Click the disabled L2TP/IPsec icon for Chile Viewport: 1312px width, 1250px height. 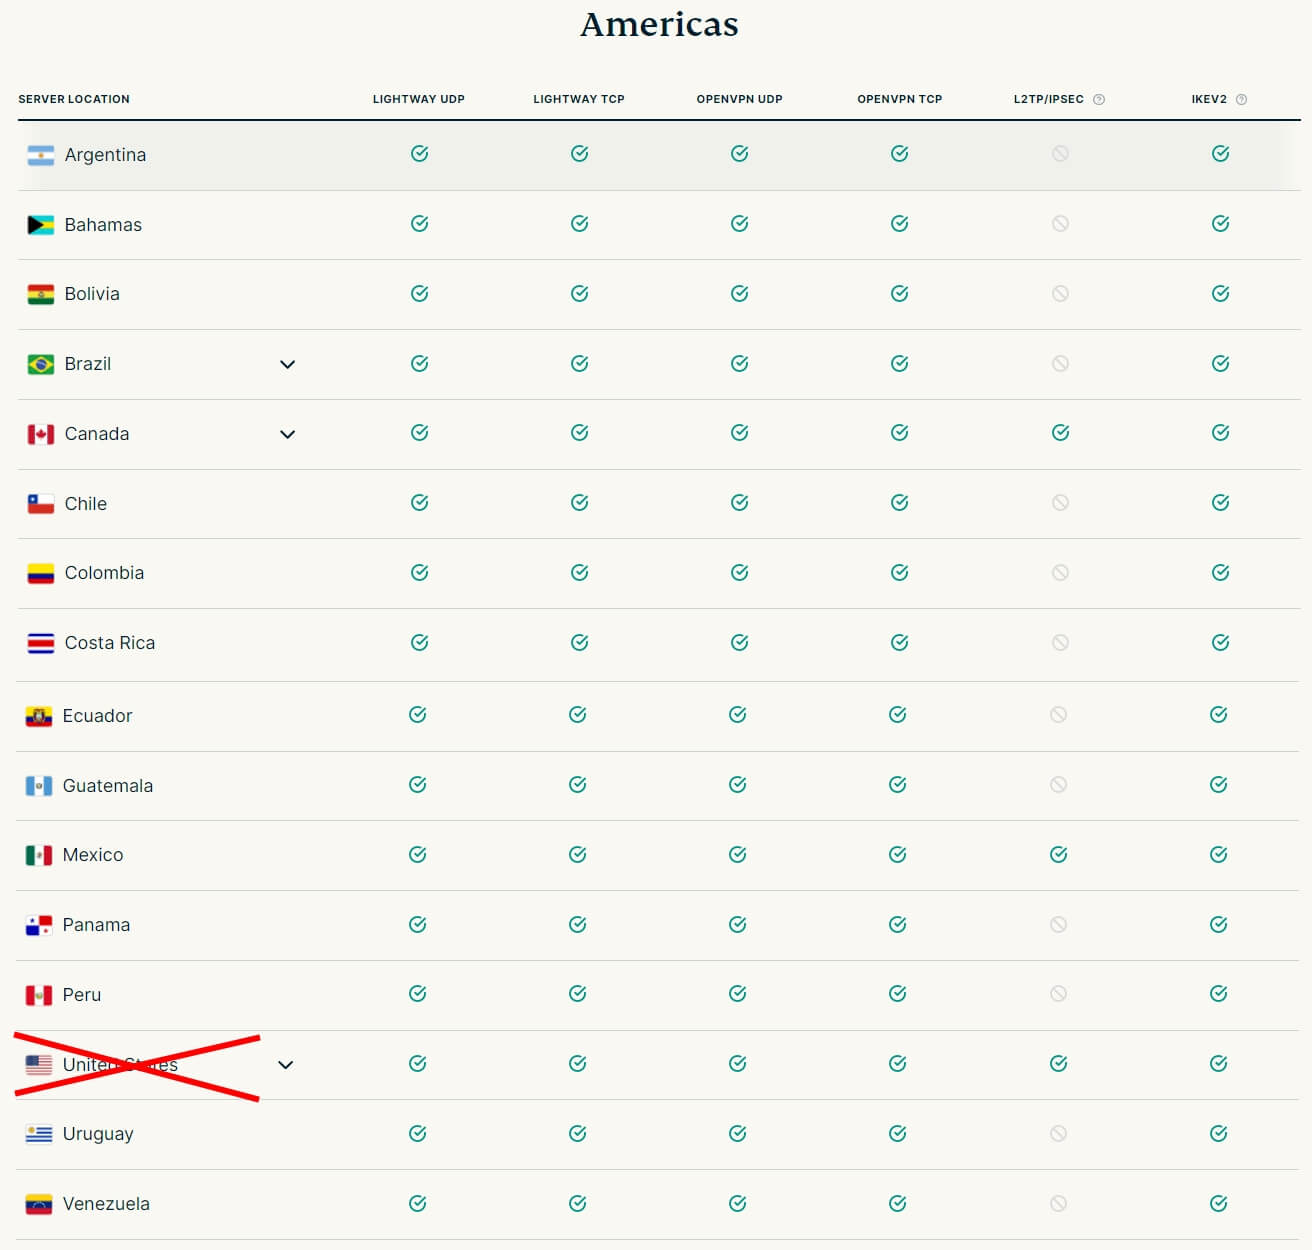coord(1060,503)
